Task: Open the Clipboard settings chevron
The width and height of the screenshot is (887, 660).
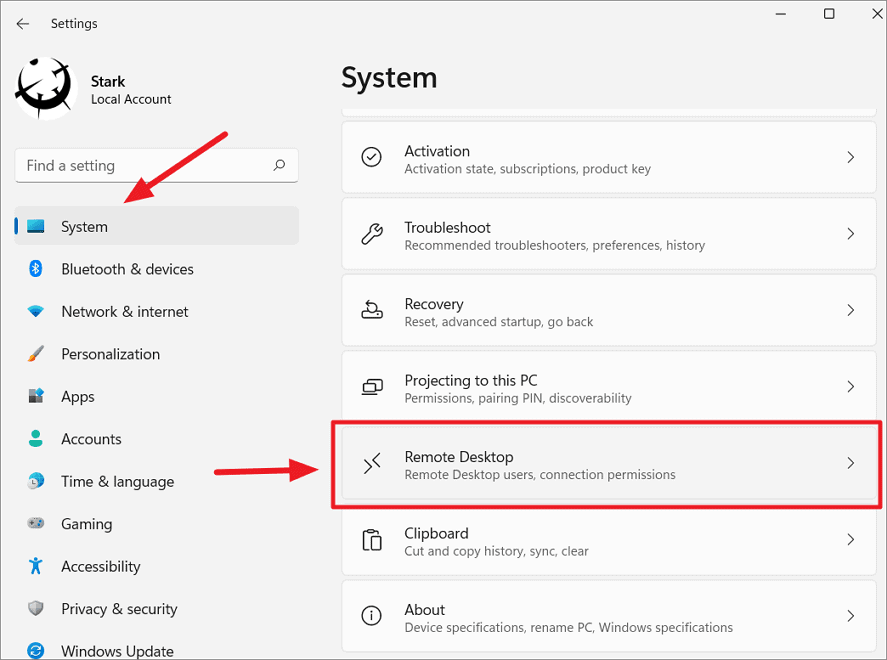Action: click(x=850, y=540)
